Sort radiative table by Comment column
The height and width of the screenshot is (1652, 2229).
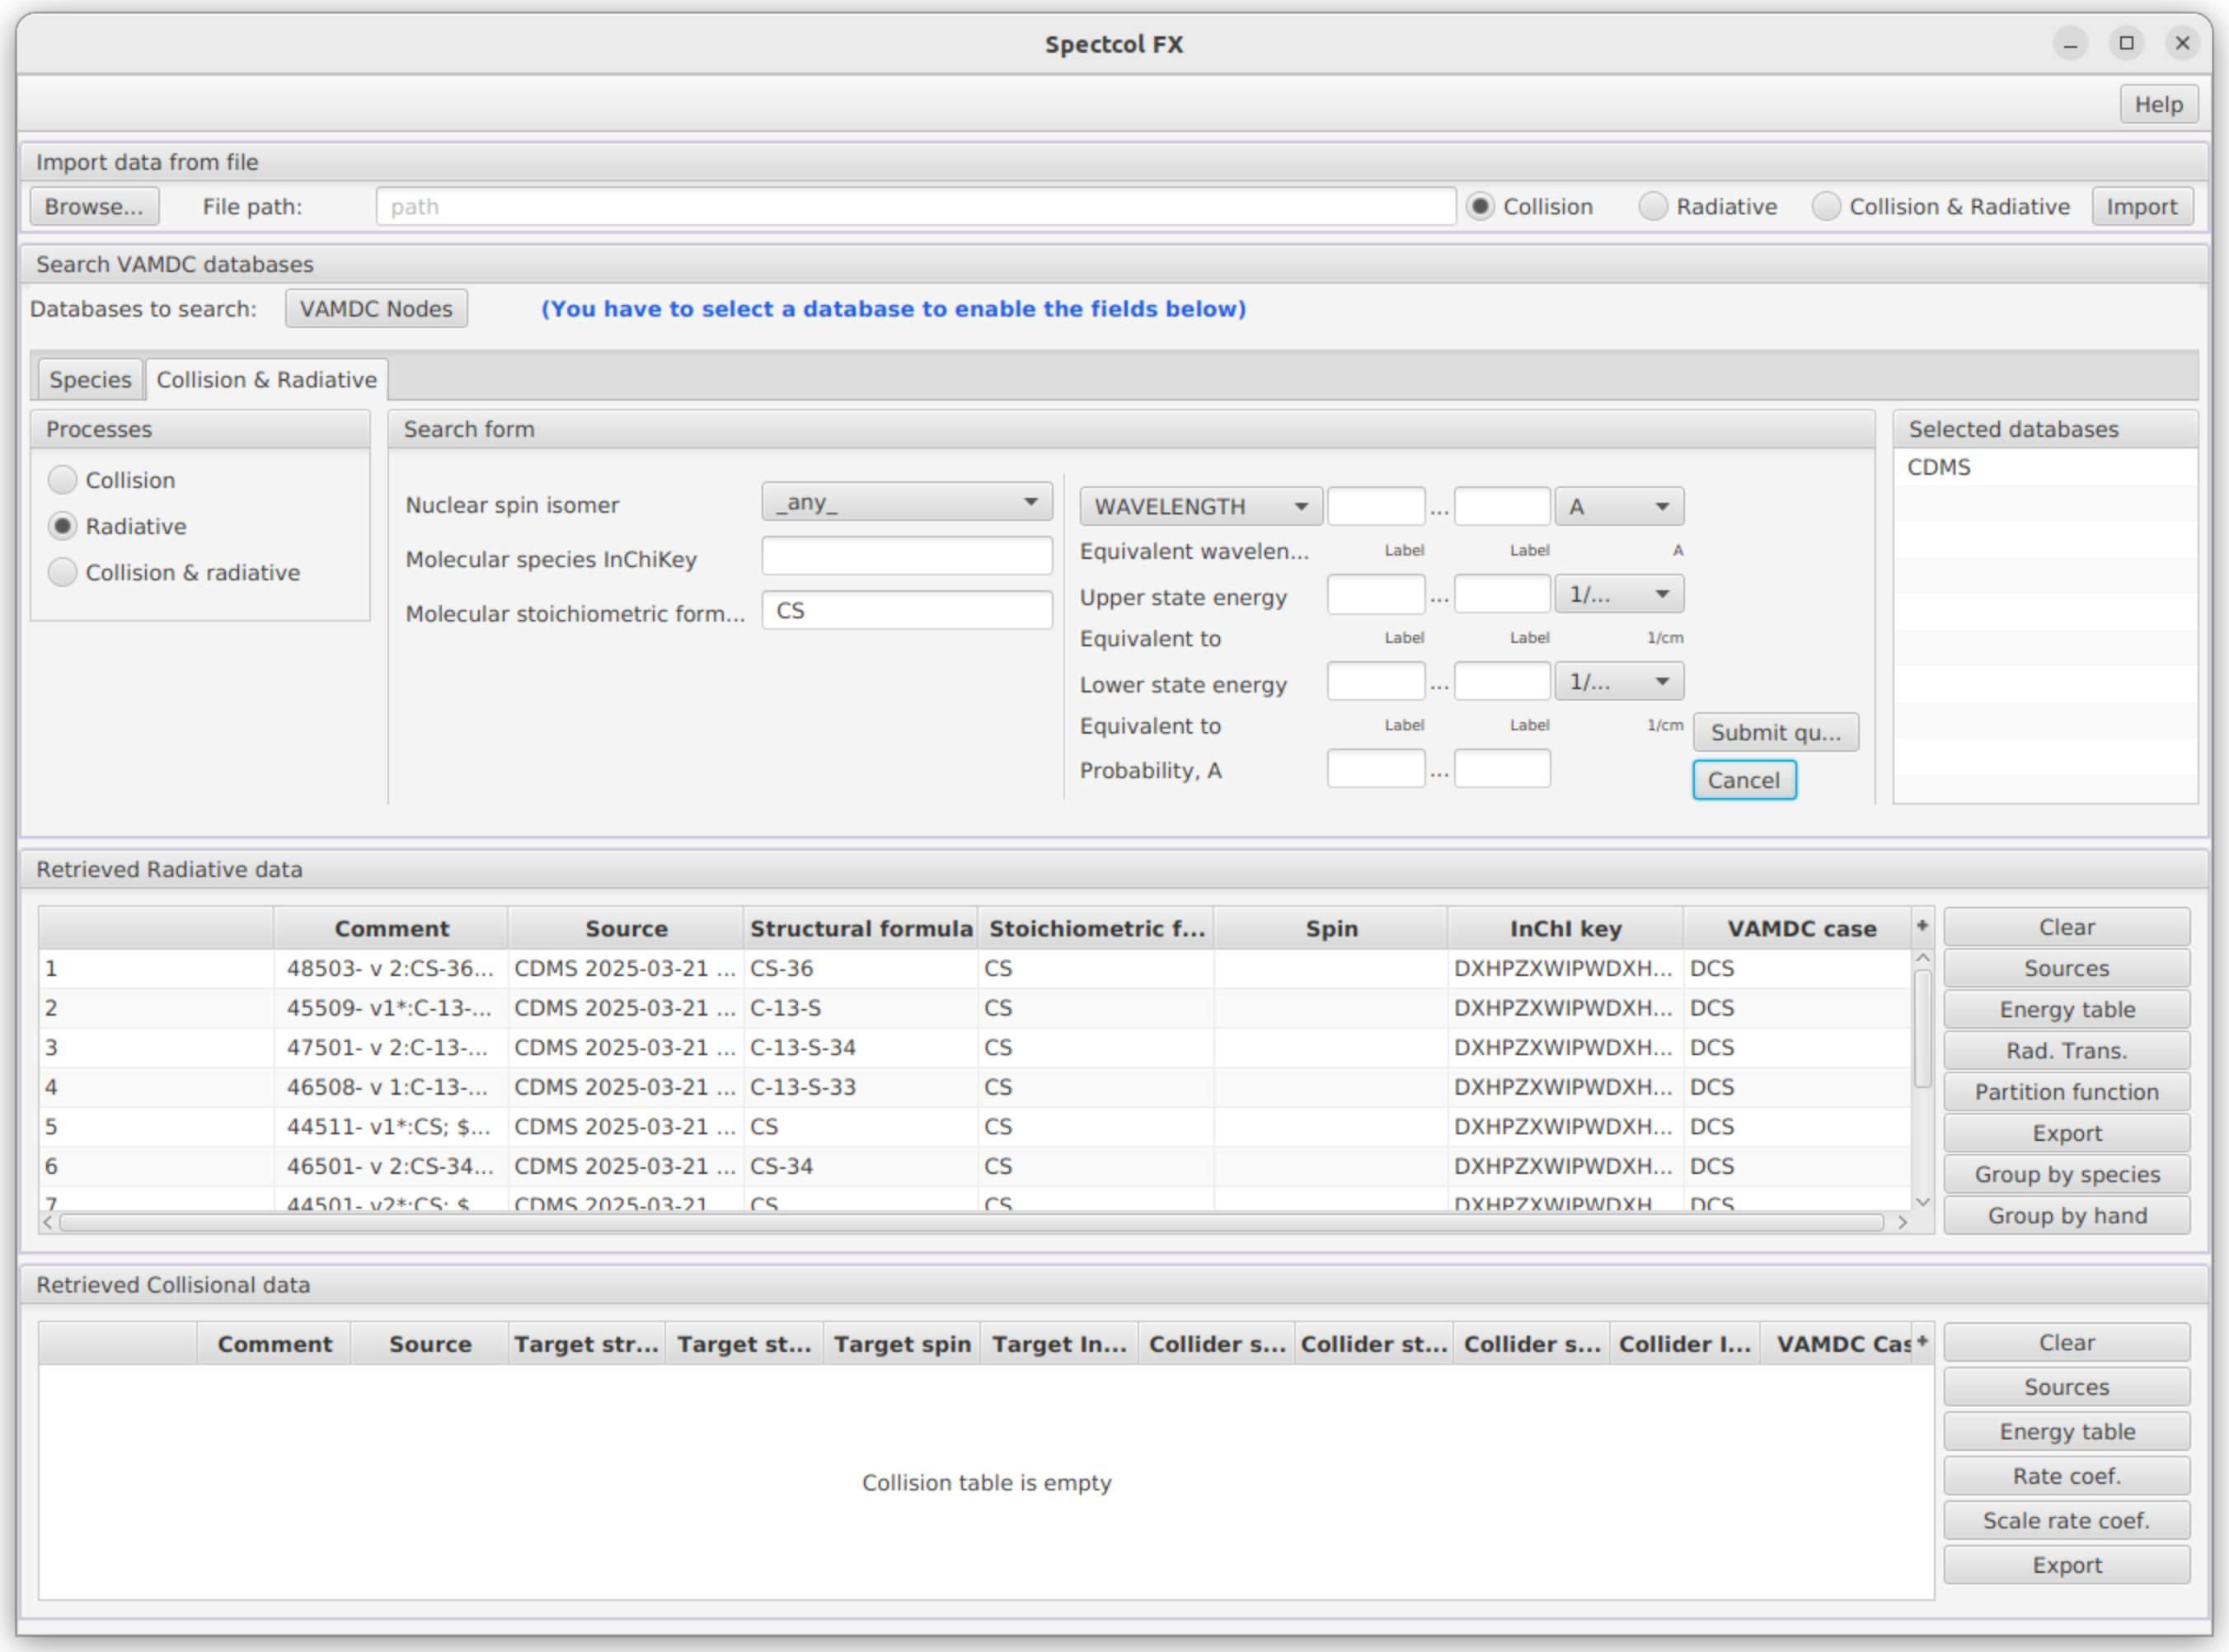[x=391, y=928]
